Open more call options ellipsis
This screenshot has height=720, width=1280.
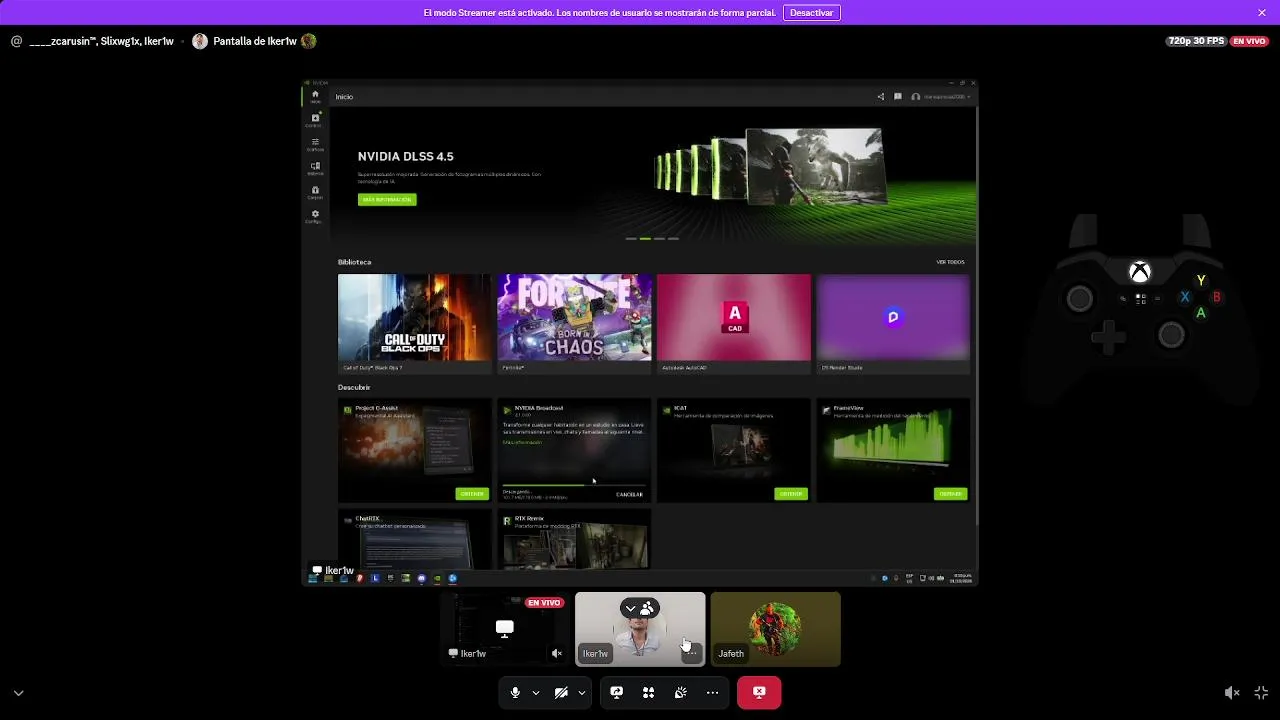pyautogui.click(x=712, y=692)
